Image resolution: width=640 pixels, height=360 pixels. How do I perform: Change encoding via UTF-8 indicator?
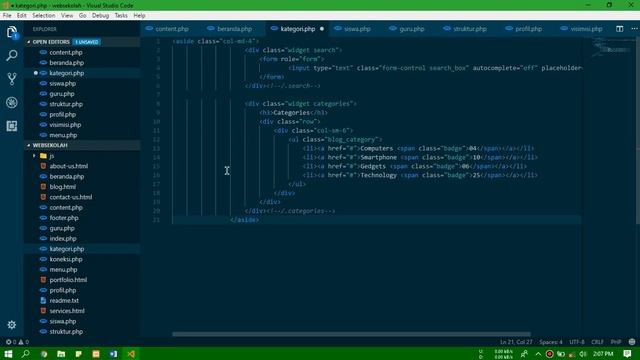pos(577,342)
